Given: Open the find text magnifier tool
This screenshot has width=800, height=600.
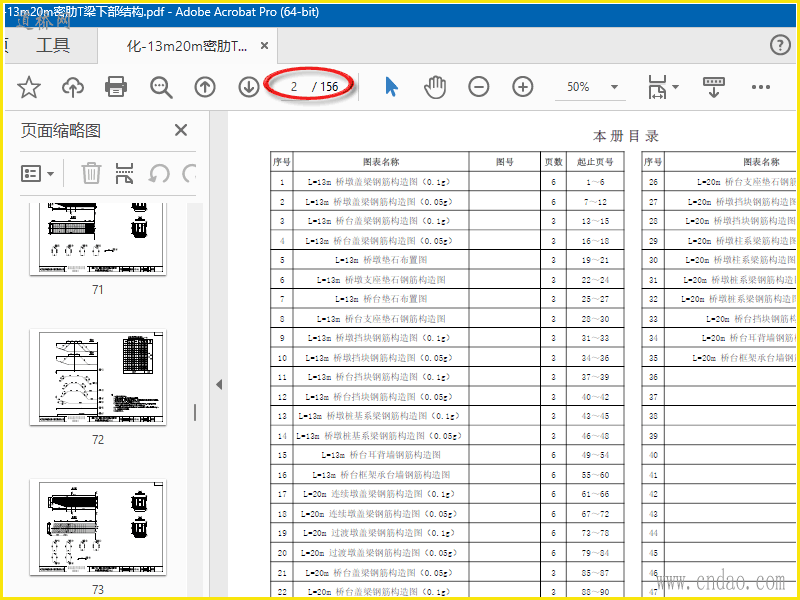Looking at the screenshot, I should click(161, 87).
